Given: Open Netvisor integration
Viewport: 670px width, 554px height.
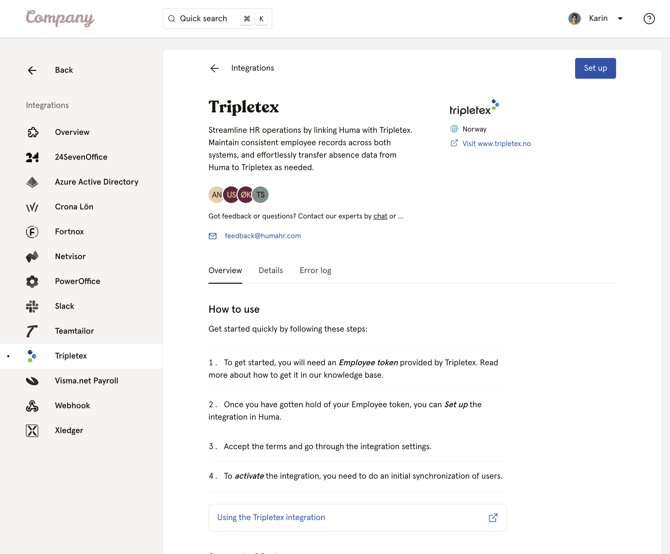Looking at the screenshot, I should tap(70, 256).
